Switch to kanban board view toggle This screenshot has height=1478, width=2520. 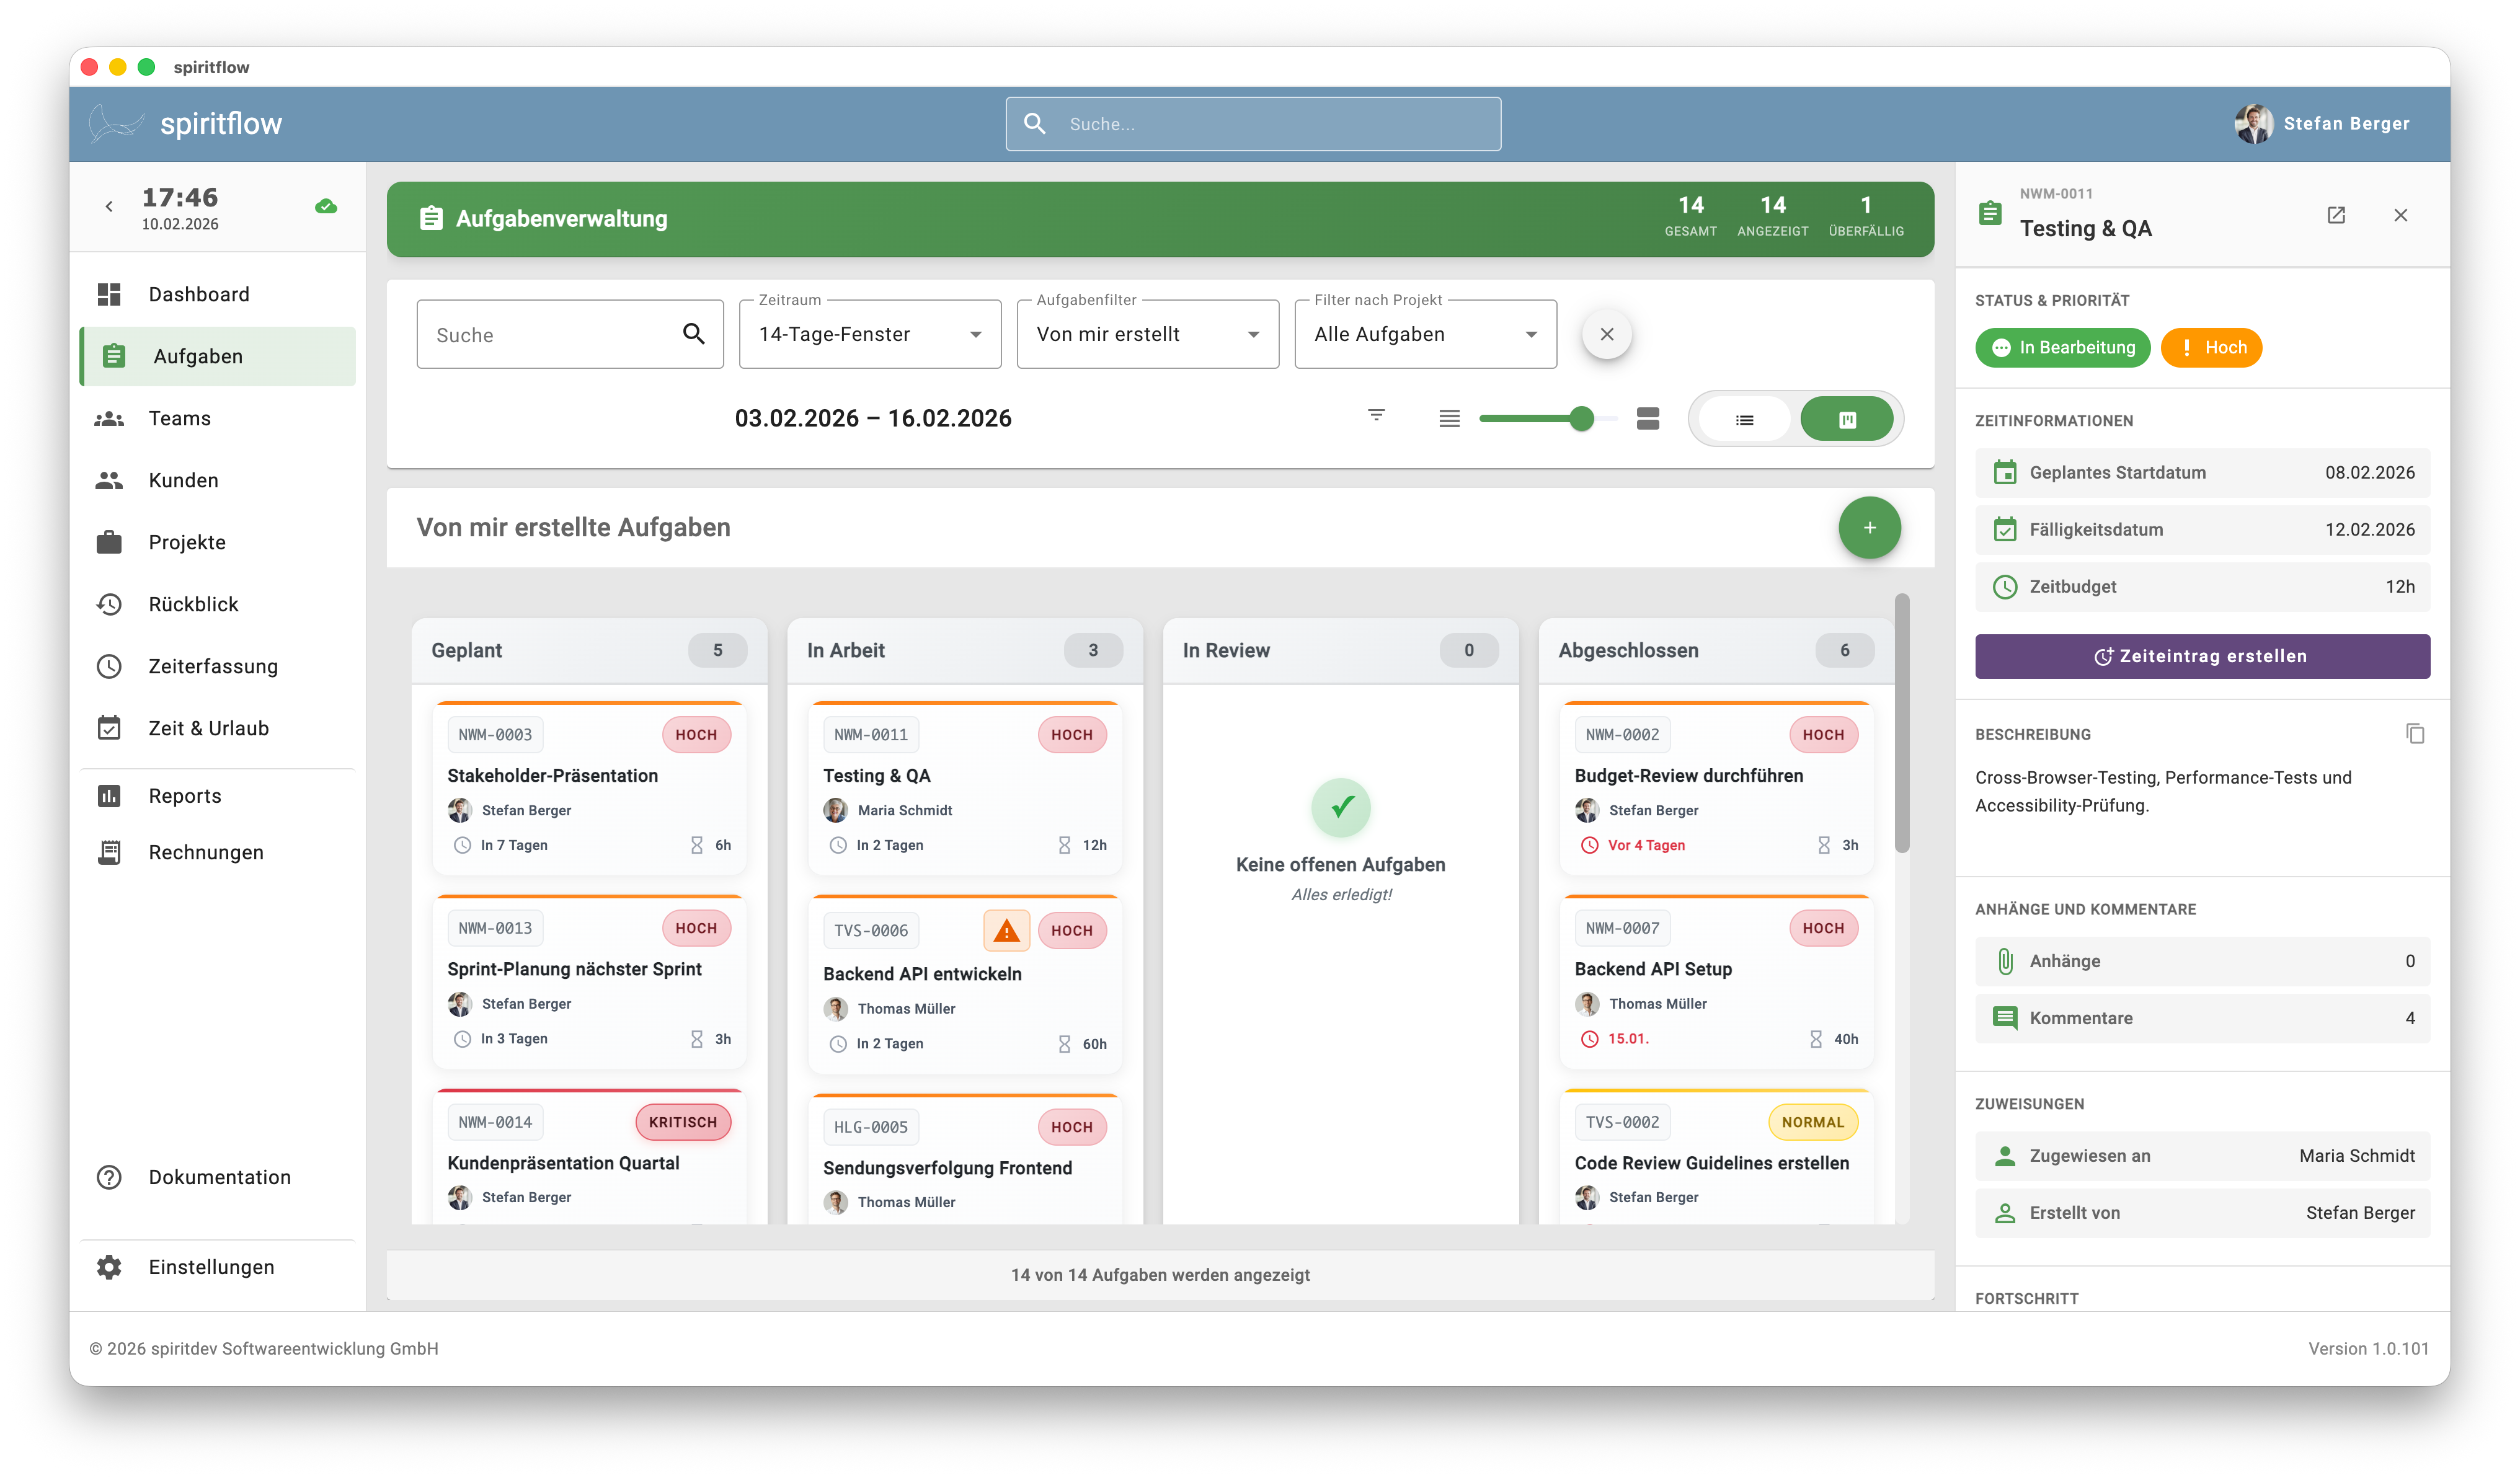[x=1847, y=420]
